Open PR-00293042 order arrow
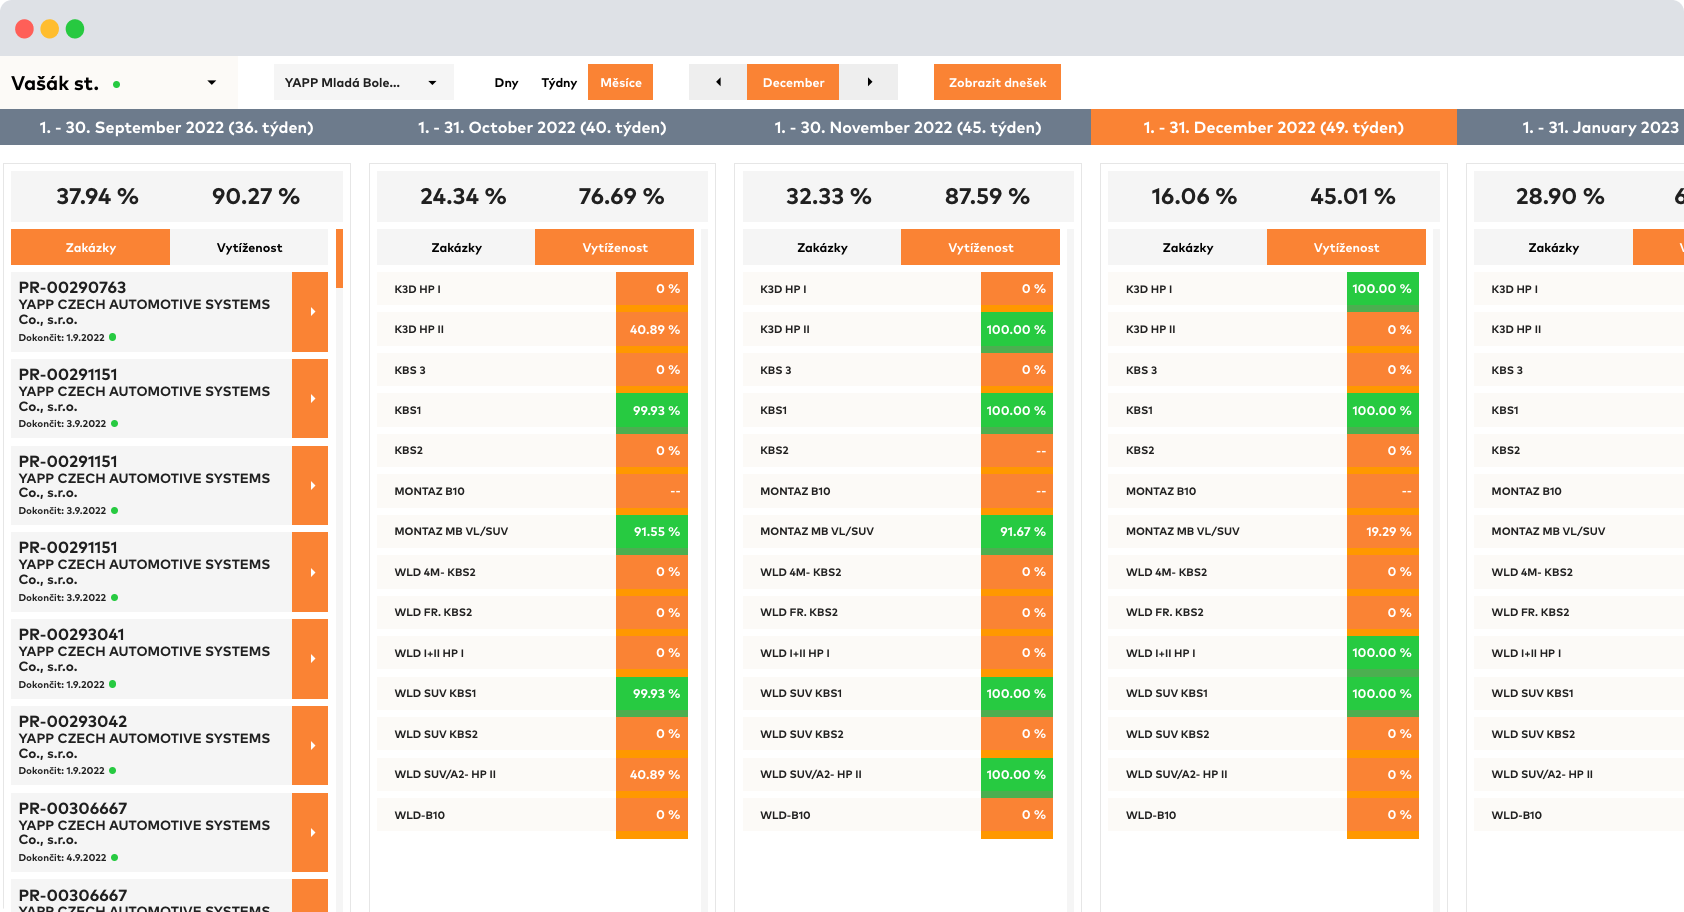The height and width of the screenshot is (912, 1684). pos(311,746)
